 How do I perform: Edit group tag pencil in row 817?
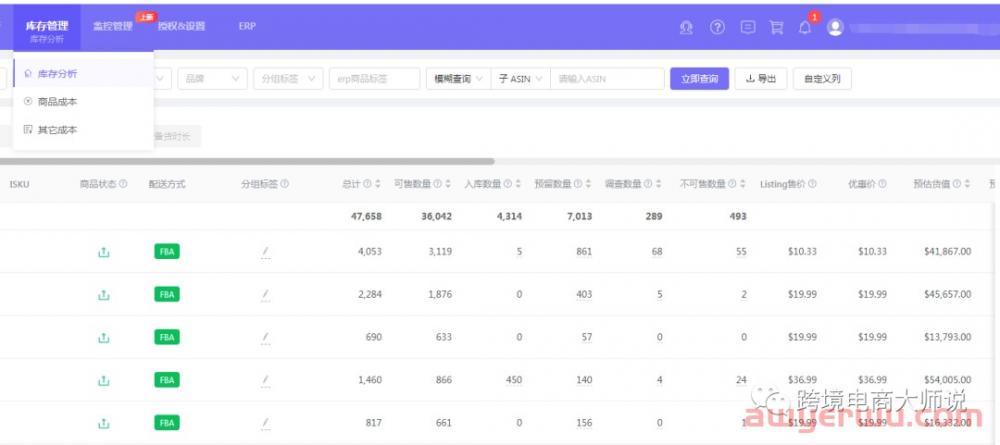point(265,423)
